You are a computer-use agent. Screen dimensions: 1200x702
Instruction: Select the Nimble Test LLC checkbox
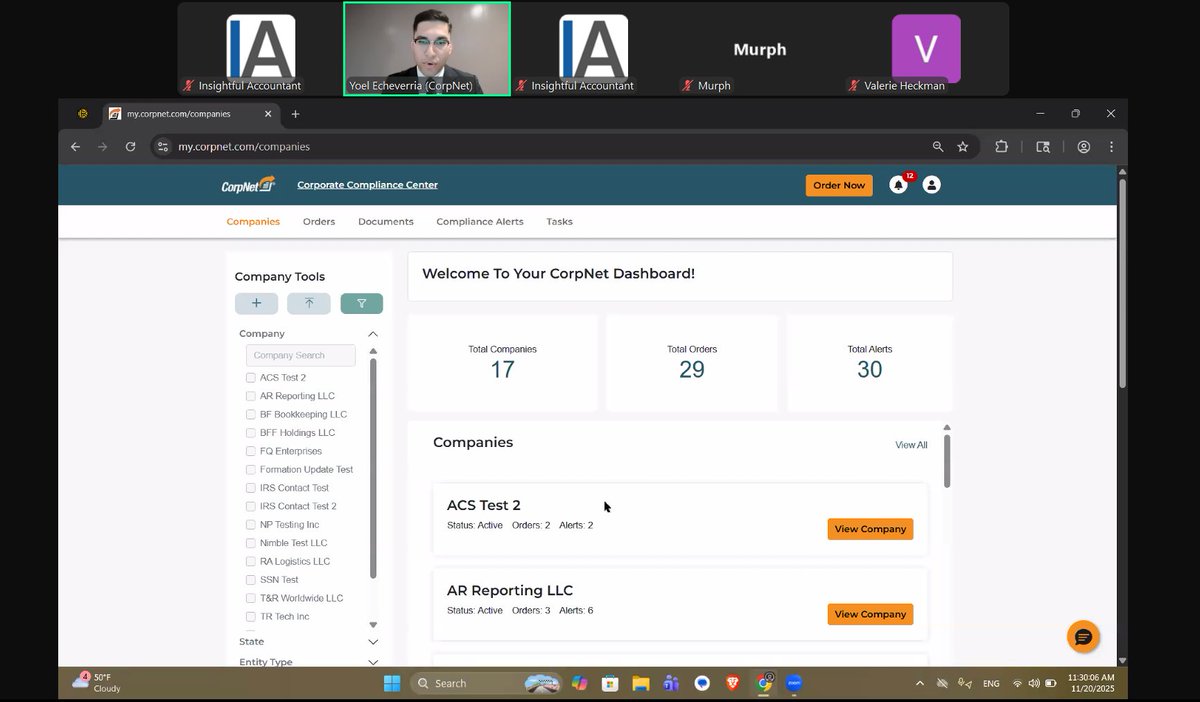pyautogui.click(x=249, y=542)
